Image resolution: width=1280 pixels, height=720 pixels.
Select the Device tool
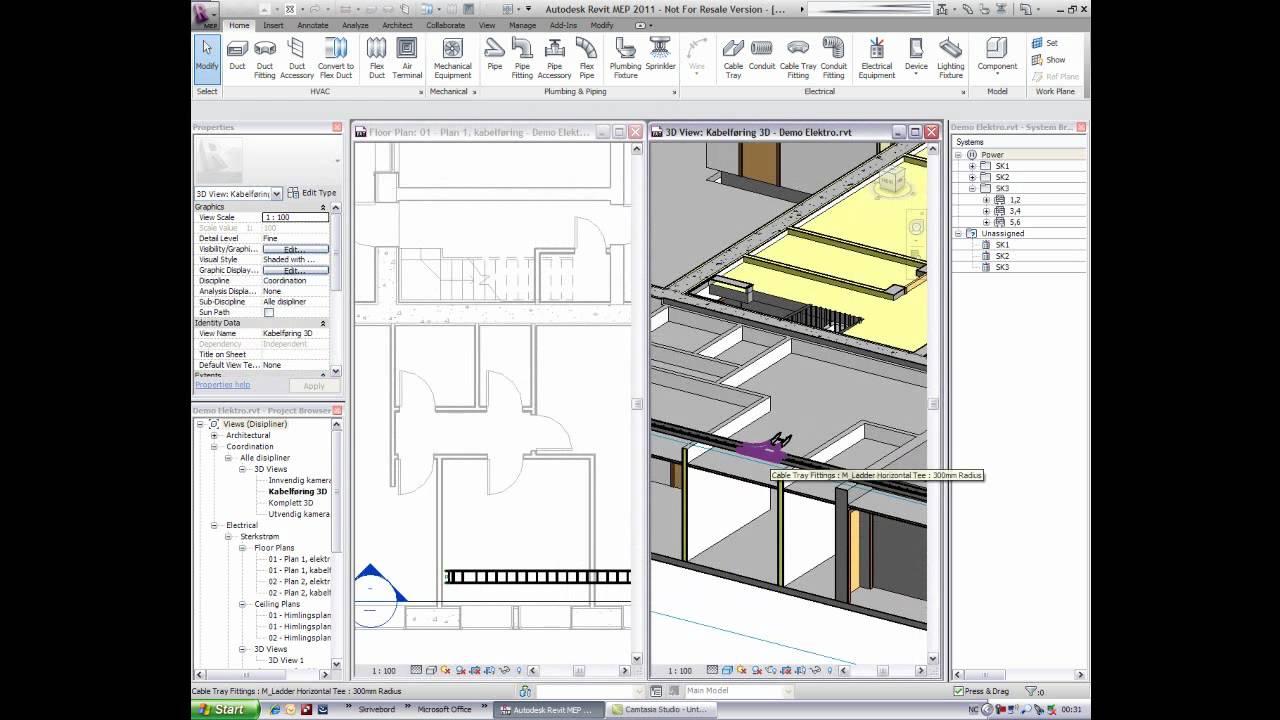tap(916, 58)
